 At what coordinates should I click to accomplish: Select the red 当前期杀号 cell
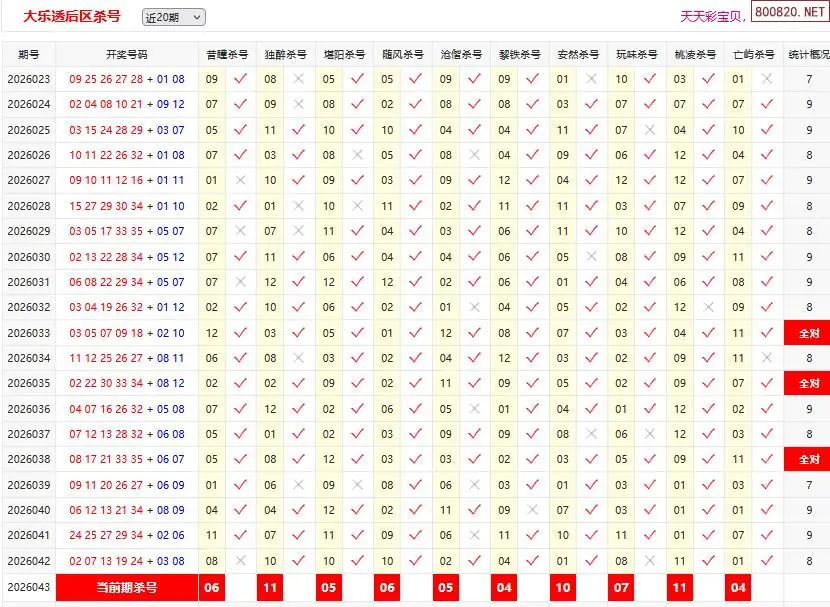(x=126, y=588)
